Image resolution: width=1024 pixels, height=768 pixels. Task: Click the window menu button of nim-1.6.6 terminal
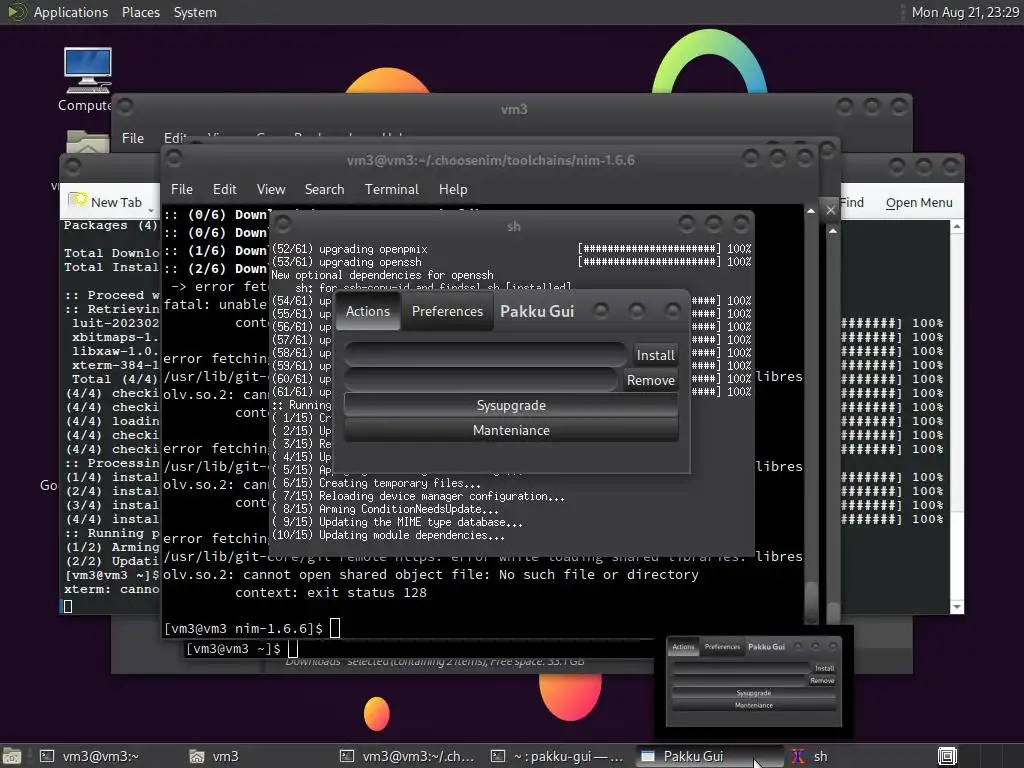(x=174, y=157)
